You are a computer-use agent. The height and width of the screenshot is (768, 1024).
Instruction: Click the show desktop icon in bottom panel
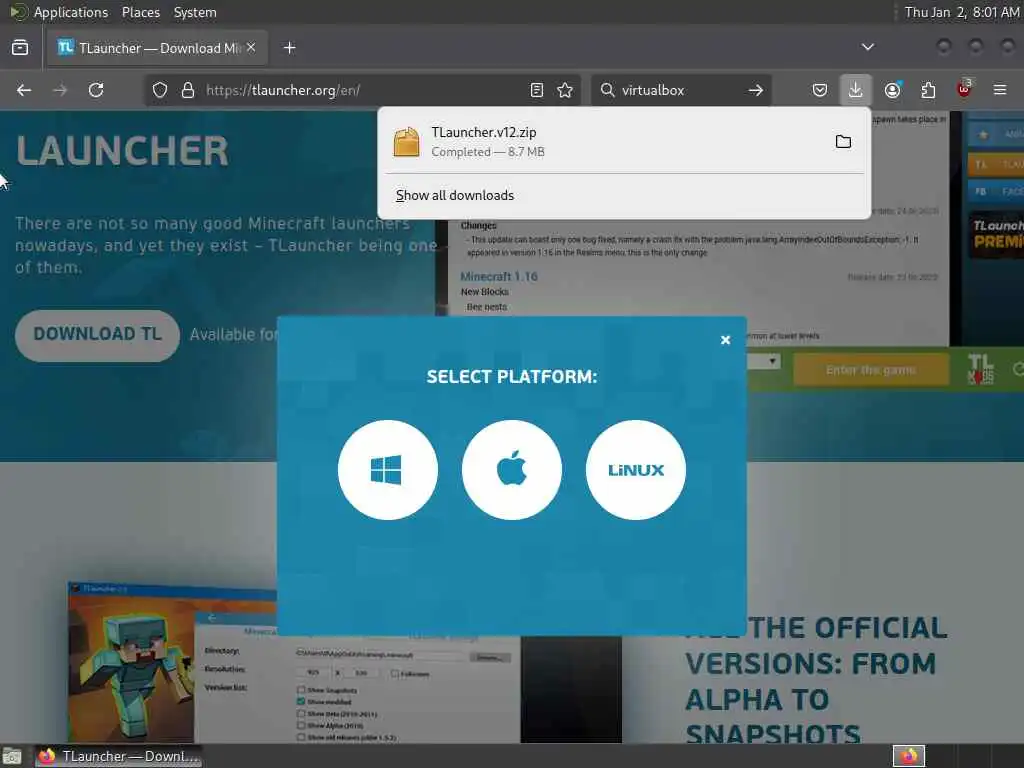(x=12, y=756)
